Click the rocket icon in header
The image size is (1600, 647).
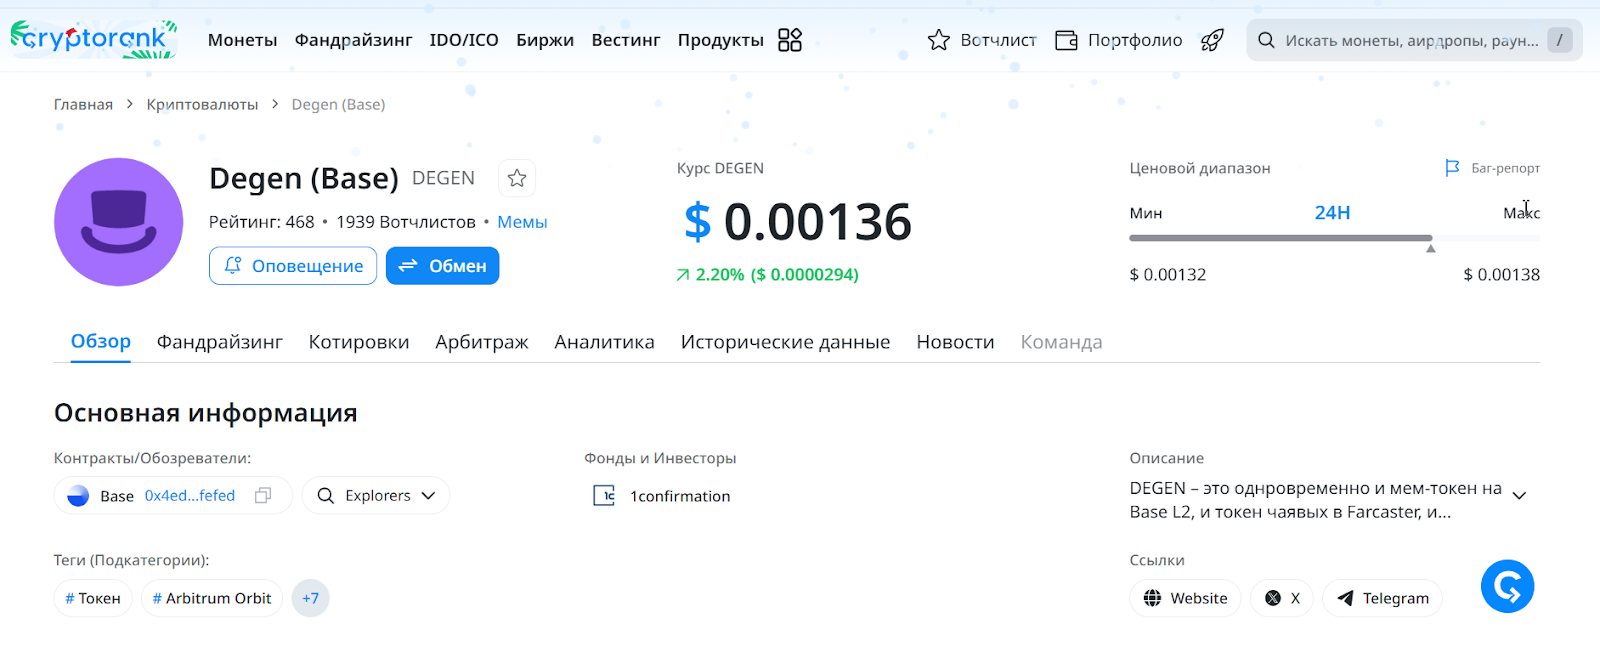[x=1212, y=40]
